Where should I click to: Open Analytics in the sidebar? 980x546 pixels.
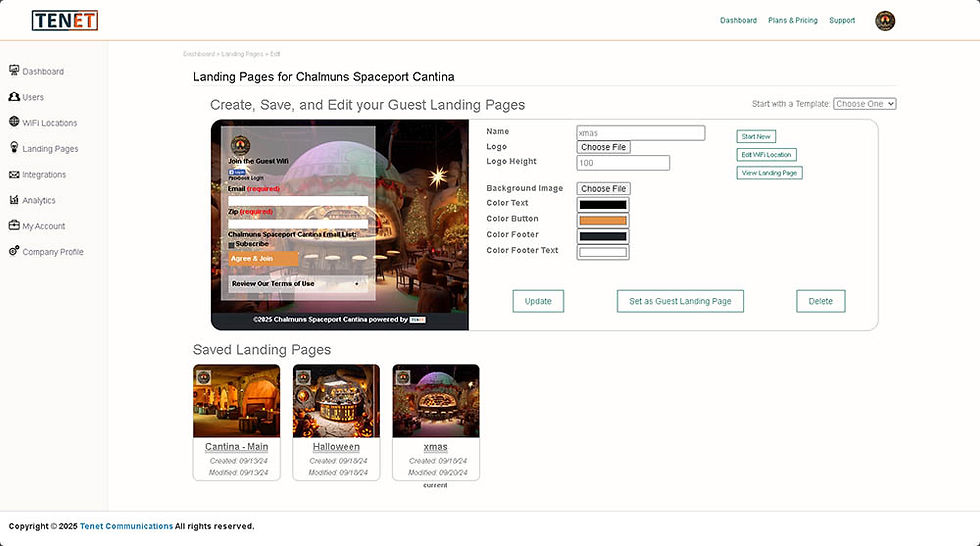coord(39,201)
